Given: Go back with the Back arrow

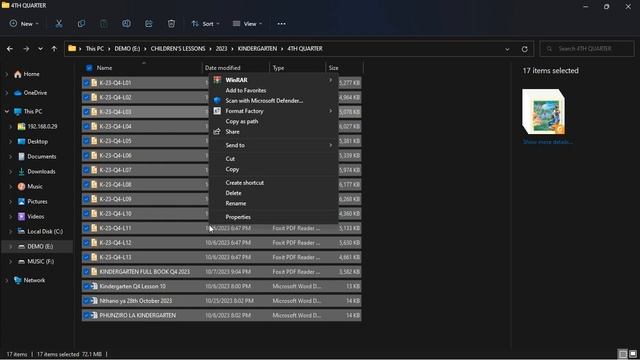Looking at the screenshot, I should (x=10, y=49).
